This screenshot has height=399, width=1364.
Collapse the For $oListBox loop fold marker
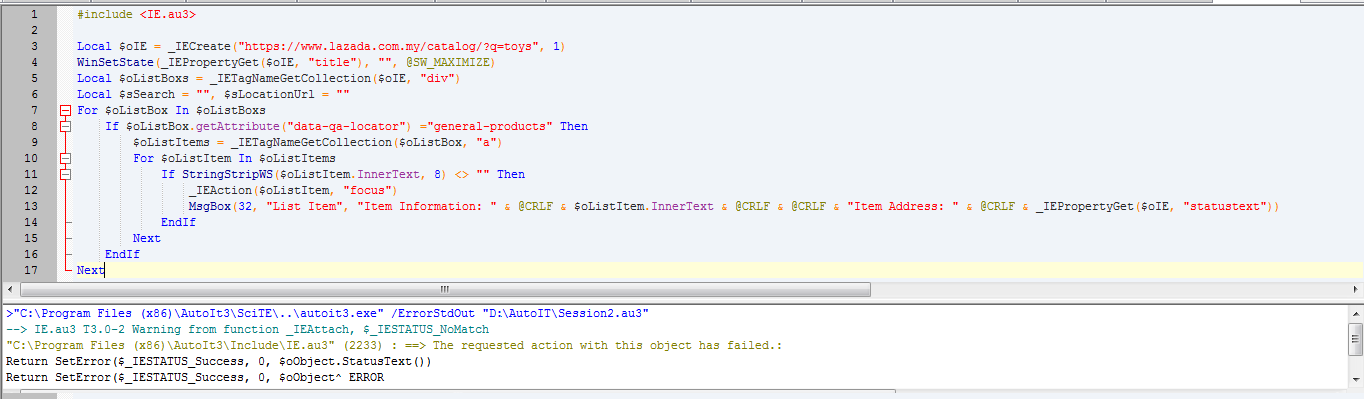pos(66,110)
